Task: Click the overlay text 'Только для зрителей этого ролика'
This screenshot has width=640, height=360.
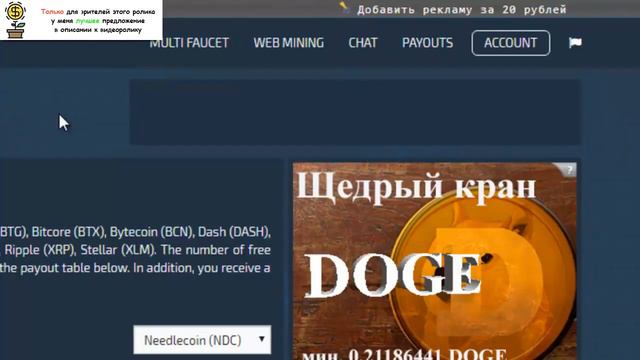Action: [98, 12]
